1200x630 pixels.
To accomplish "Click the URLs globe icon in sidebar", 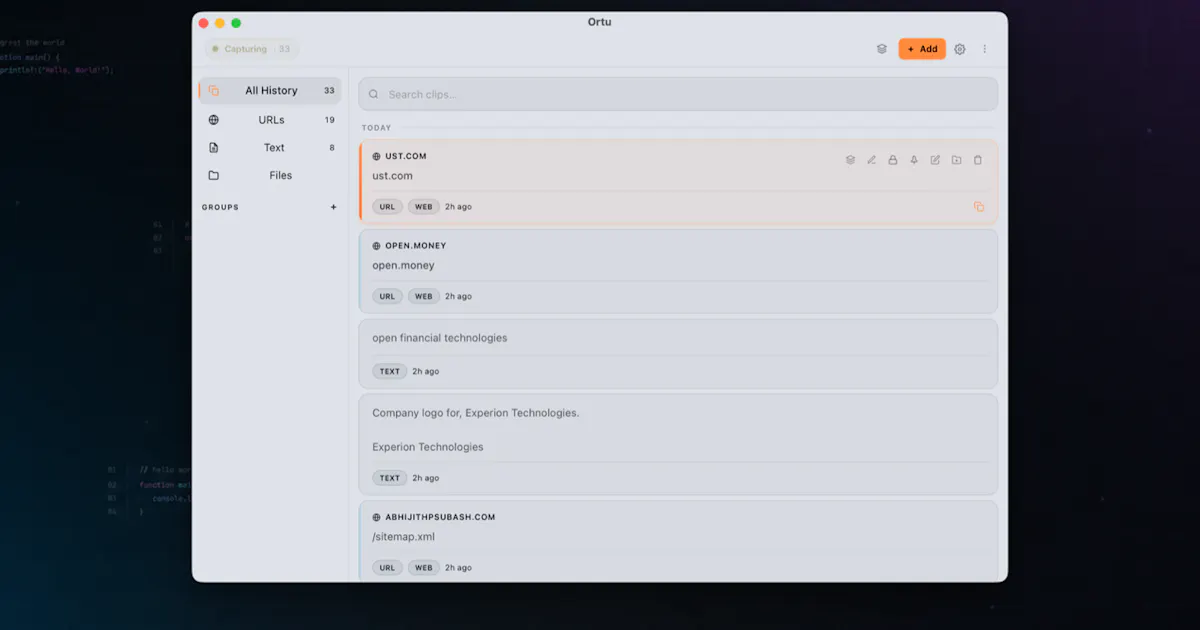I will [214, 120].
